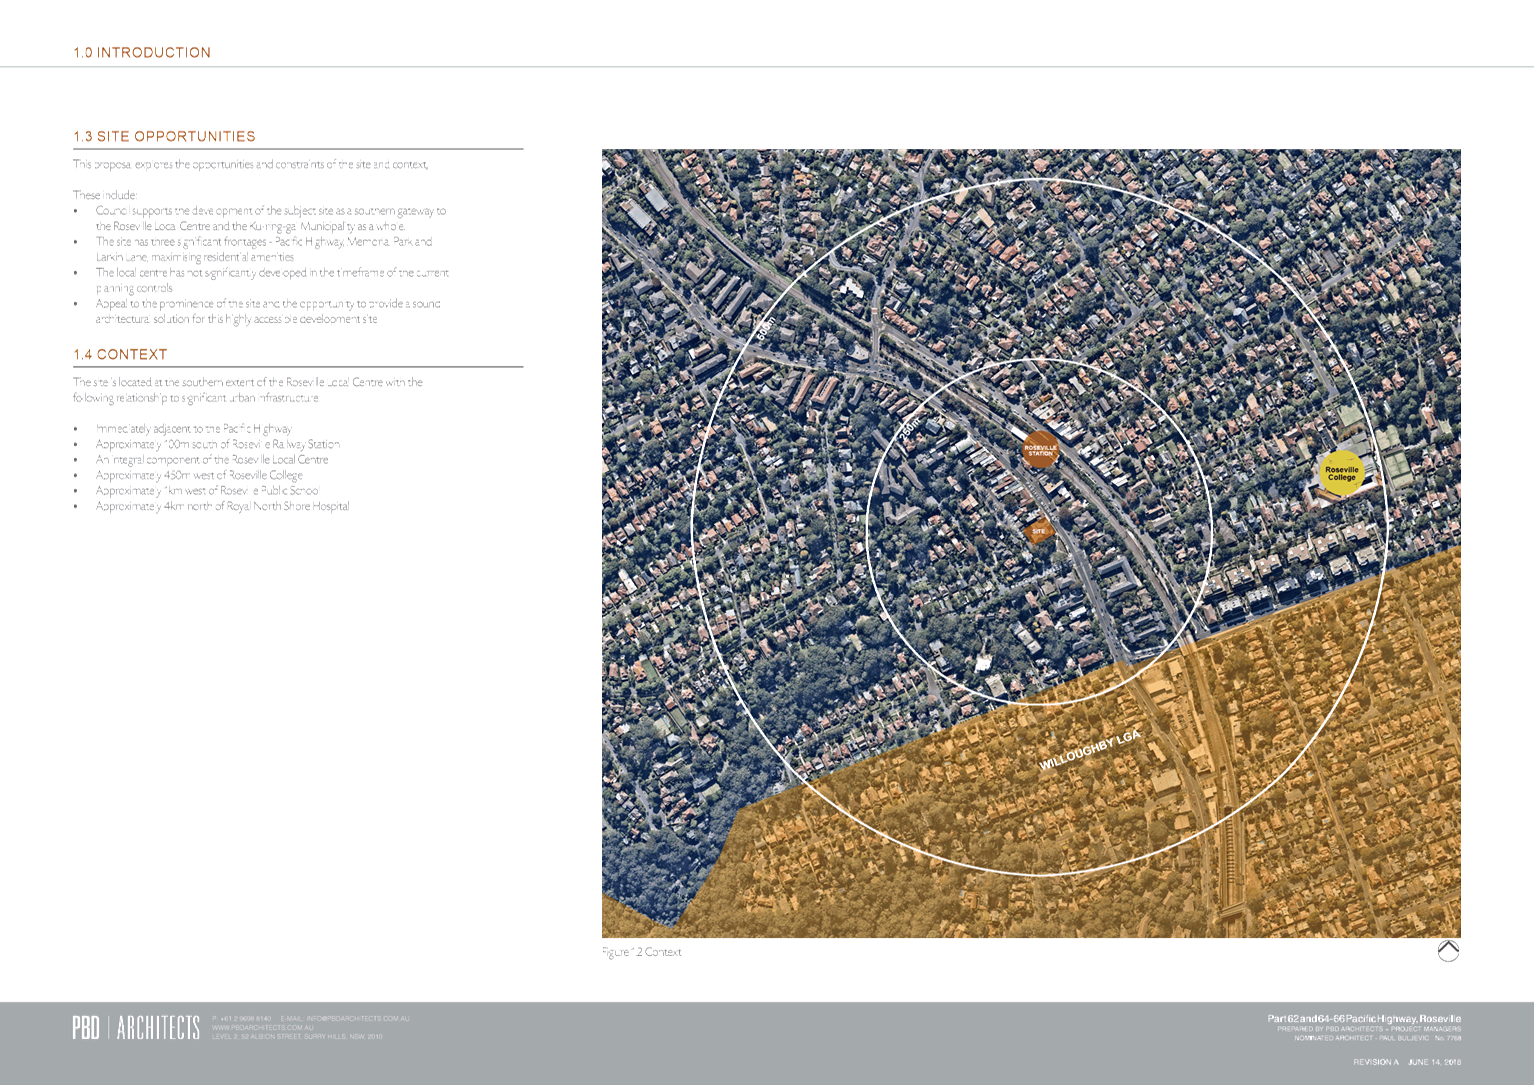Click the paragraph starting 'The site is located at'
This screenshot has width=1534, height=1085.
point(247,390)
